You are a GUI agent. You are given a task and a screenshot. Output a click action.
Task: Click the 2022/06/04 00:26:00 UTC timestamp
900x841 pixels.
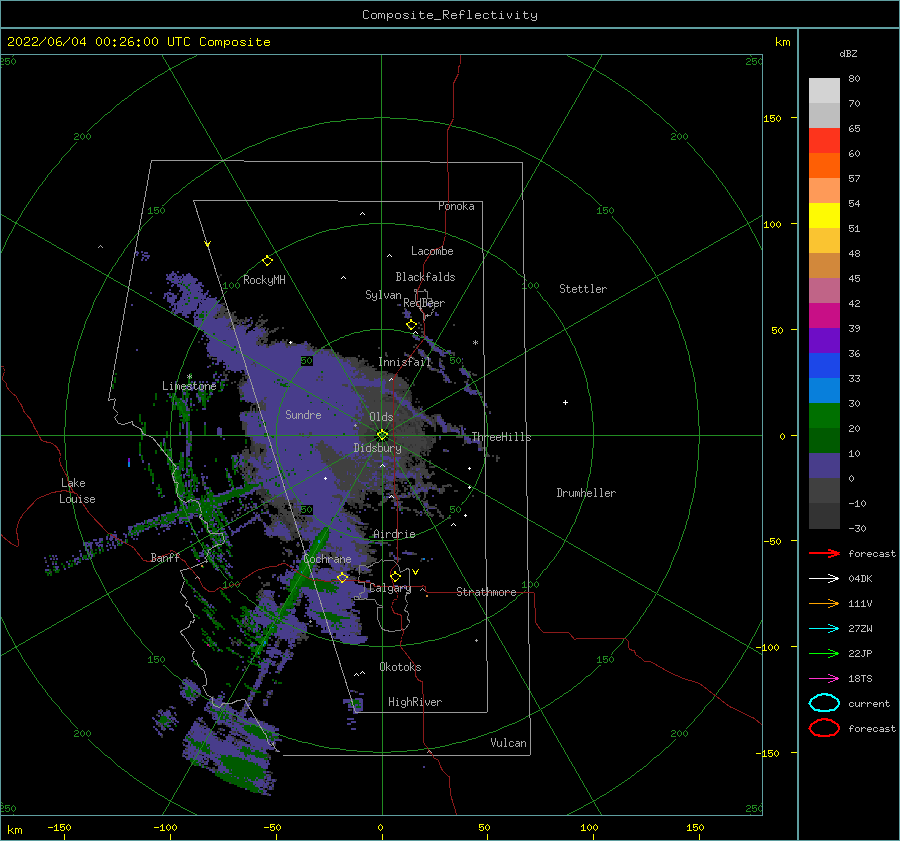99,42
